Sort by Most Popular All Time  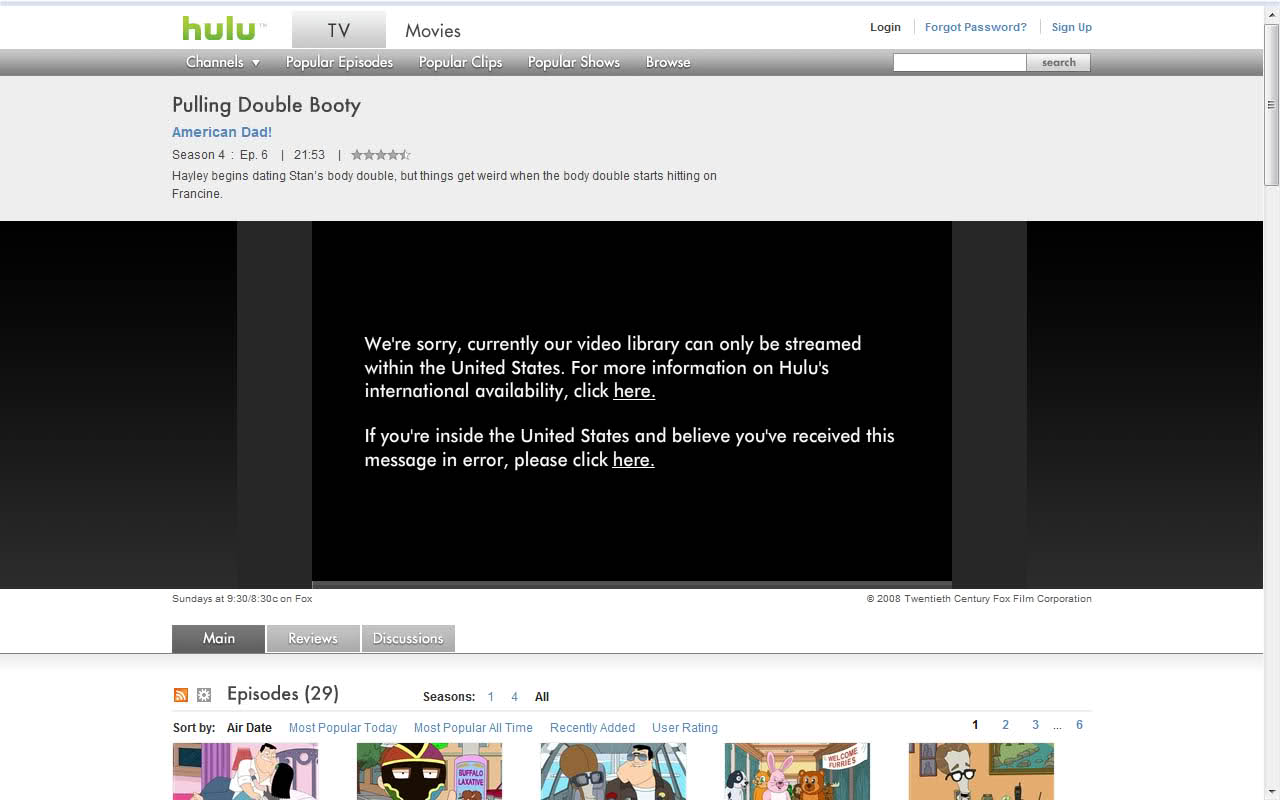[x=473, y=728]
